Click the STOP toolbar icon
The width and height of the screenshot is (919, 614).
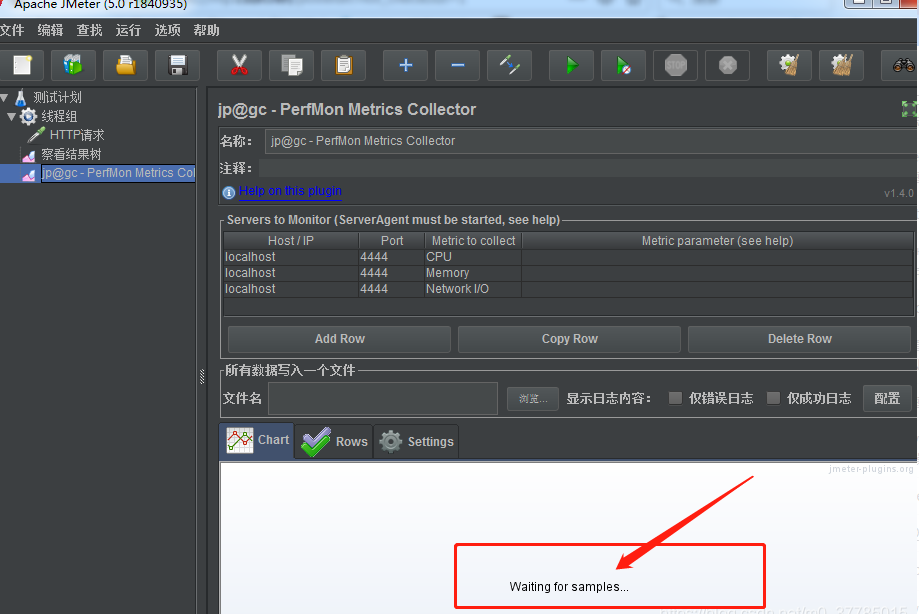coord(675,65)
